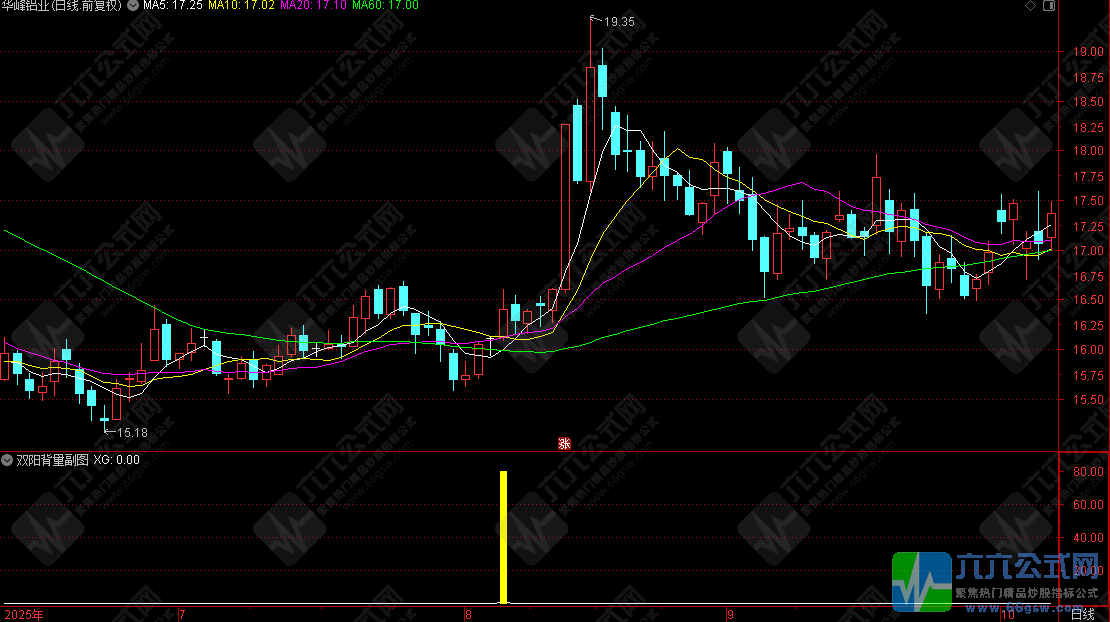Click the 2025年 label on time axis
This screenshot has width=1110, height=622.
(x=23, y=615)
